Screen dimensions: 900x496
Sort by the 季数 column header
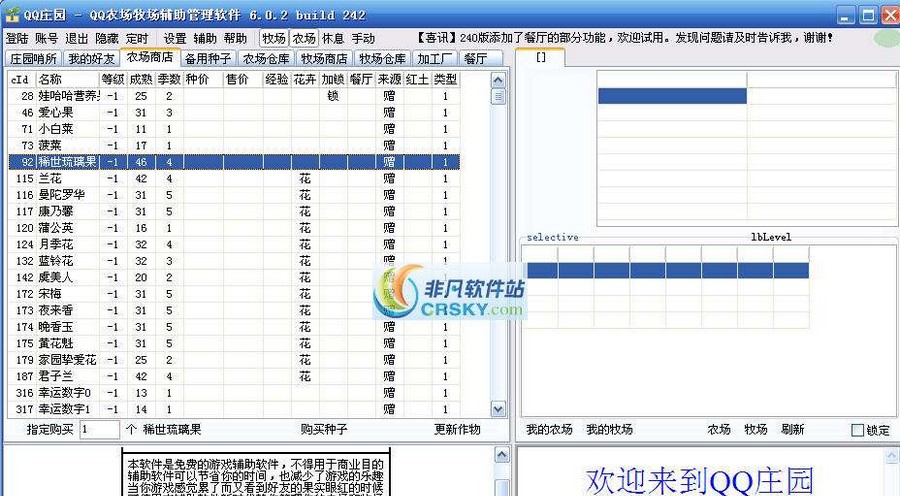pos(169,79)
